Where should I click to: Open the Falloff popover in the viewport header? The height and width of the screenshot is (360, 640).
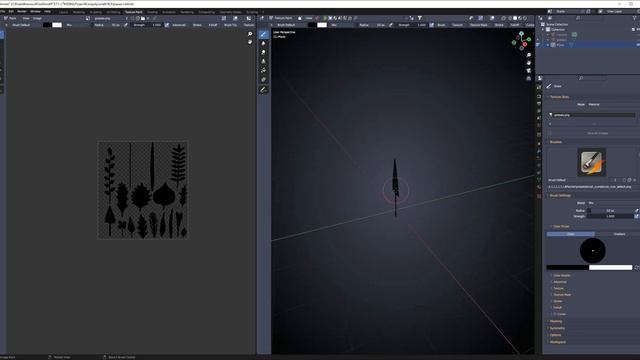pyautogui.click(x=514, y=25)
